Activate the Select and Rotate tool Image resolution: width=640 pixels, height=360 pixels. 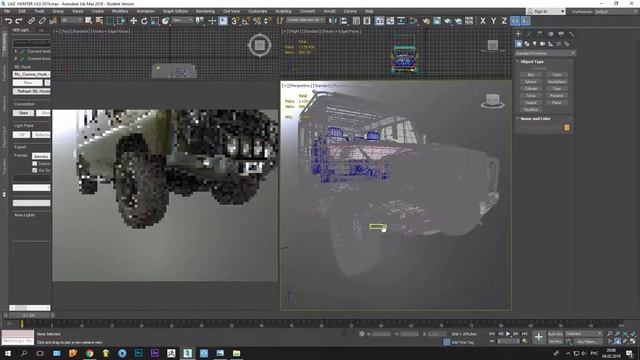click(x=144, y=21)
